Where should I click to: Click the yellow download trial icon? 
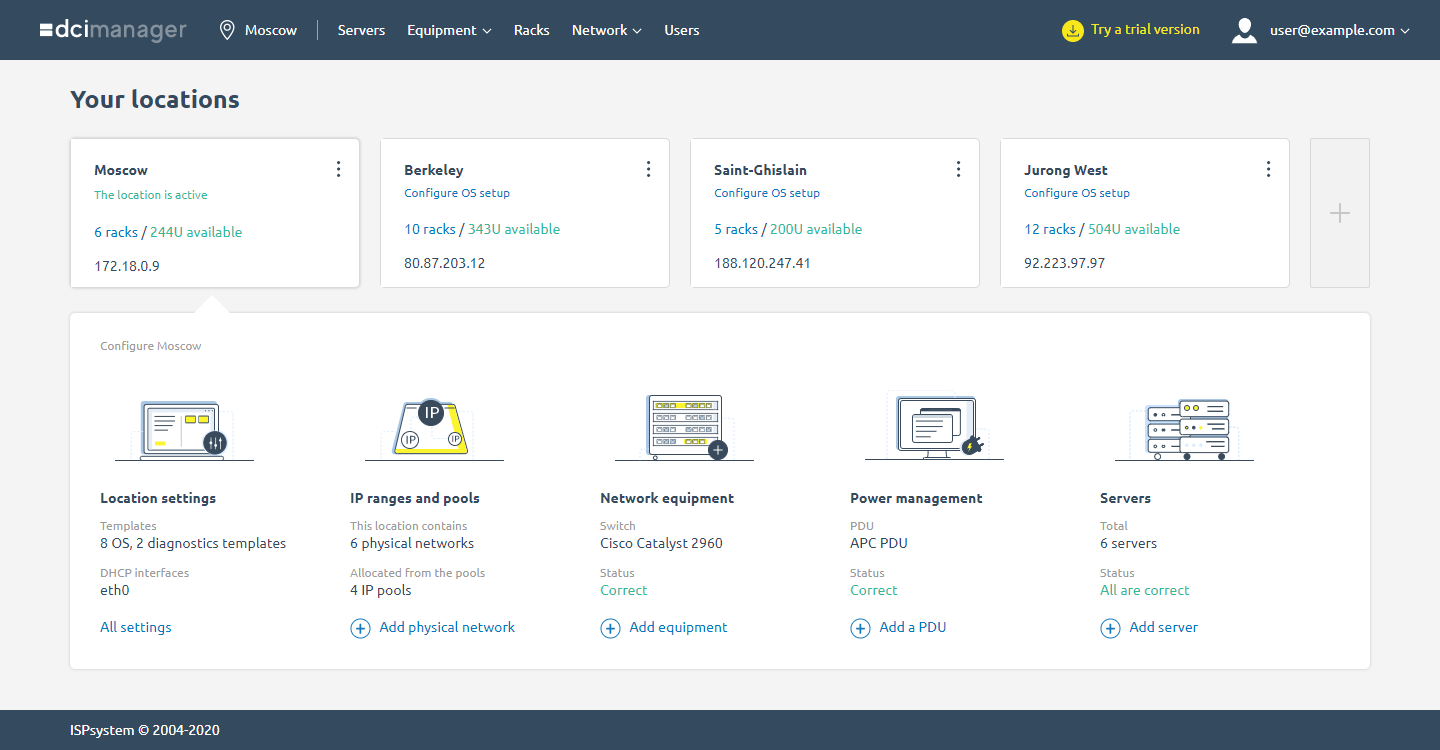click(1072, 30)
